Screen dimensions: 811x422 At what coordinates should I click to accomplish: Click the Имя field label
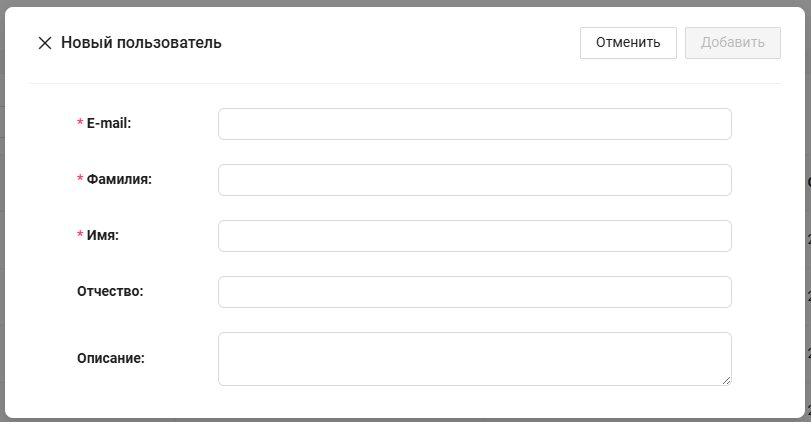103,235
